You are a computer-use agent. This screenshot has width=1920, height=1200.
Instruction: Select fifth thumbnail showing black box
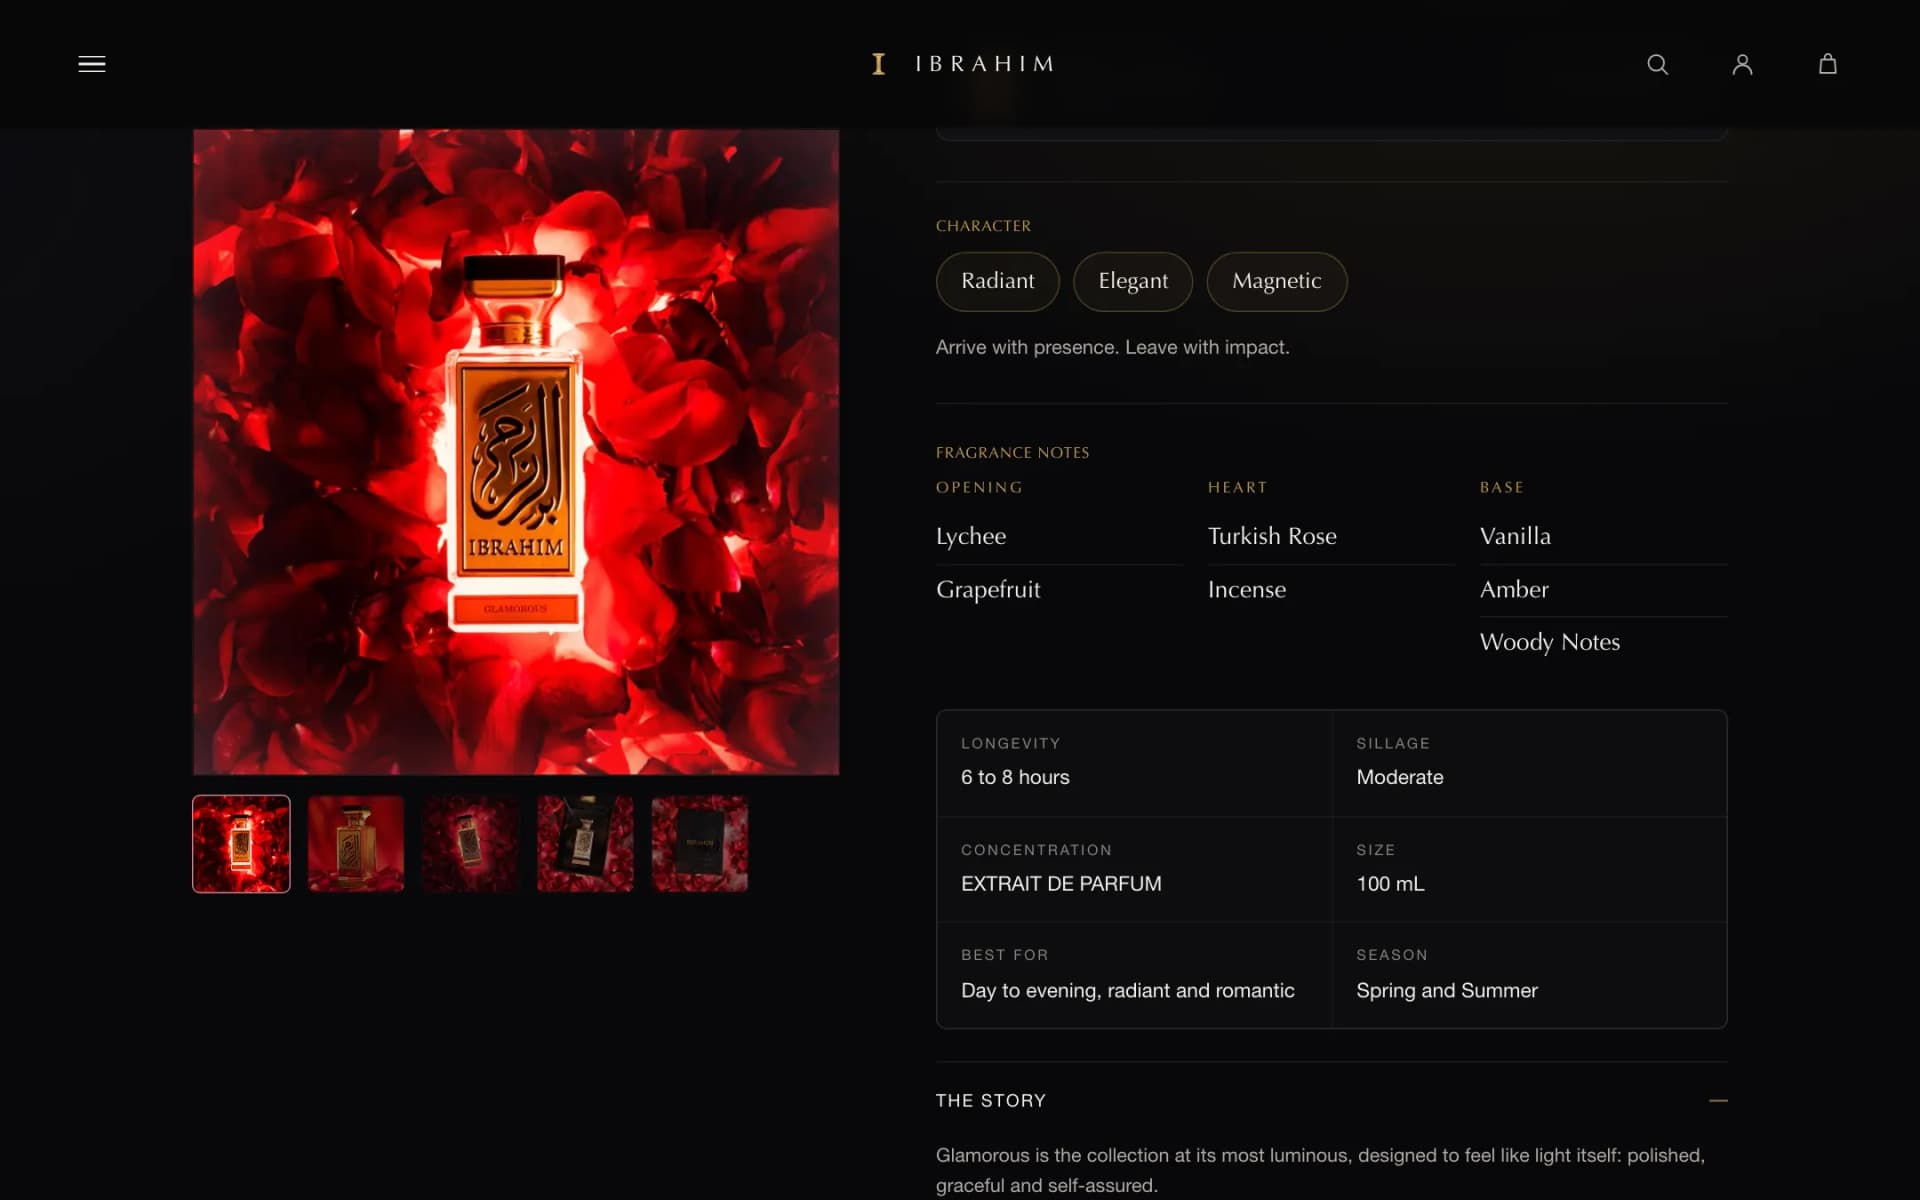[700, 843]
